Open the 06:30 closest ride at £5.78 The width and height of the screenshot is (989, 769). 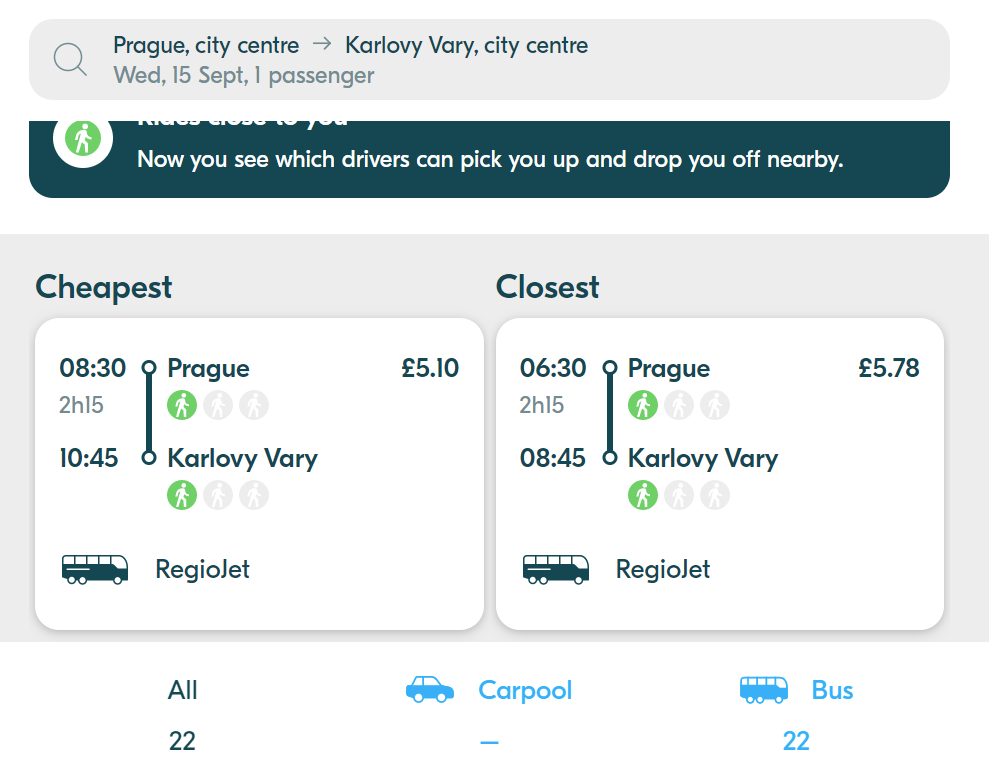pyautogui.click(x=720, y=474)
